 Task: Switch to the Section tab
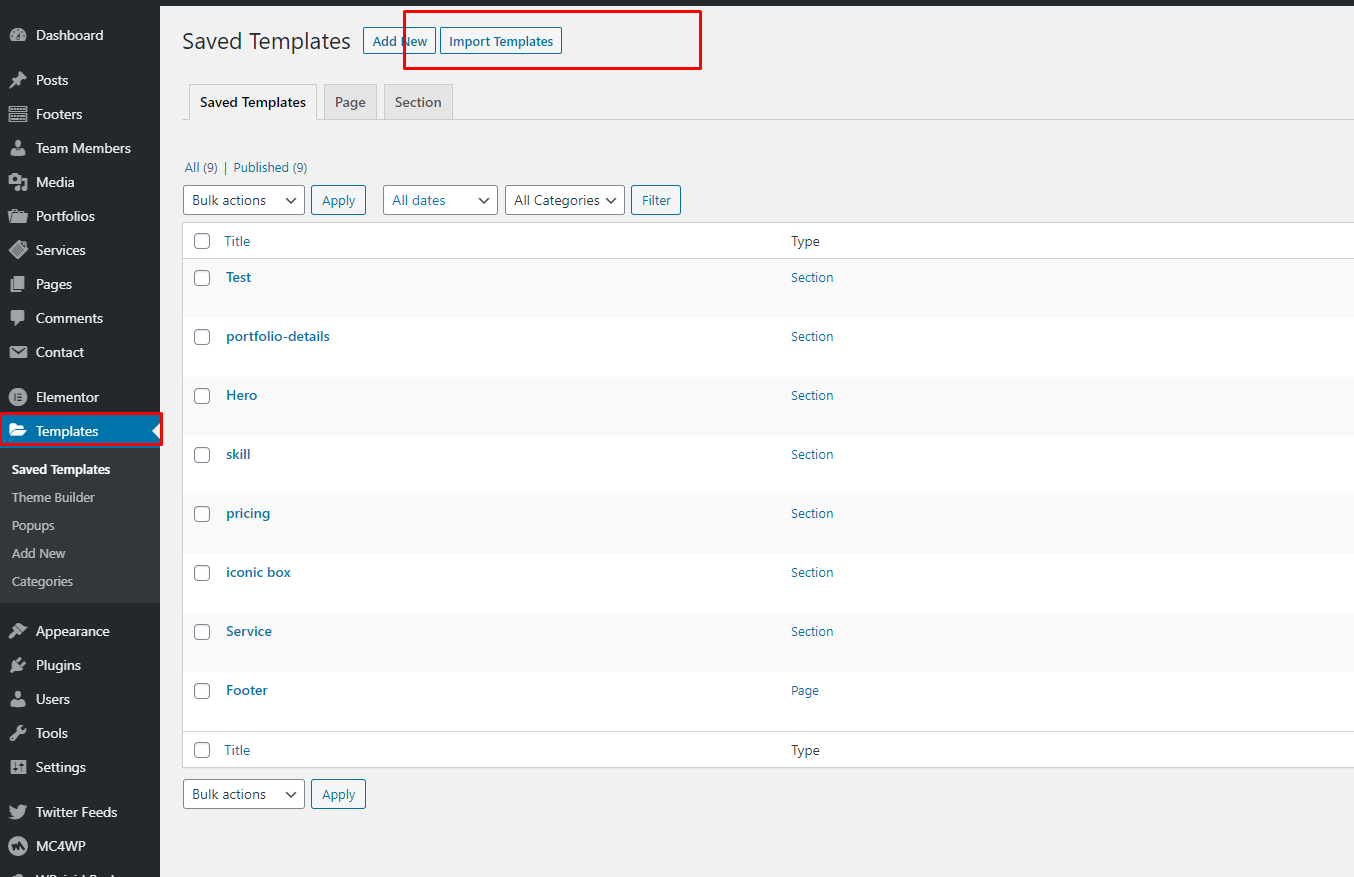pos(418,102)
